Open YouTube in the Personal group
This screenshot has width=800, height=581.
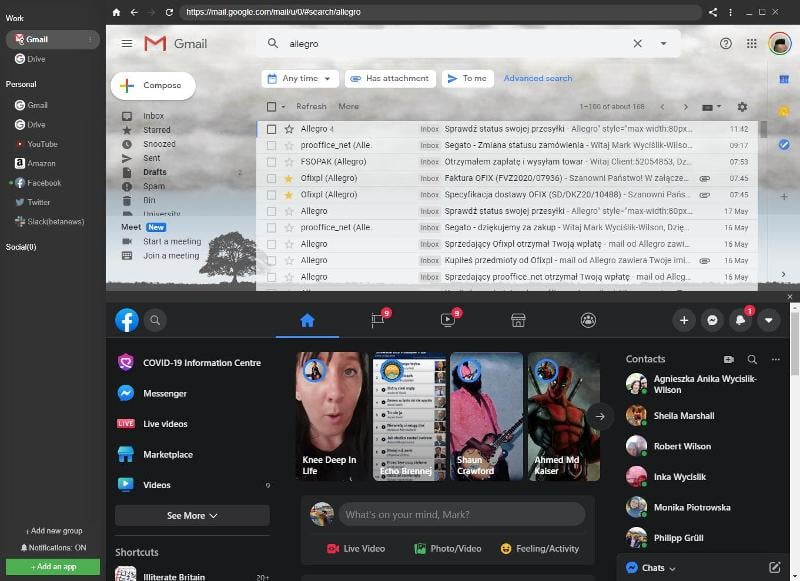[x=42, y=144]
